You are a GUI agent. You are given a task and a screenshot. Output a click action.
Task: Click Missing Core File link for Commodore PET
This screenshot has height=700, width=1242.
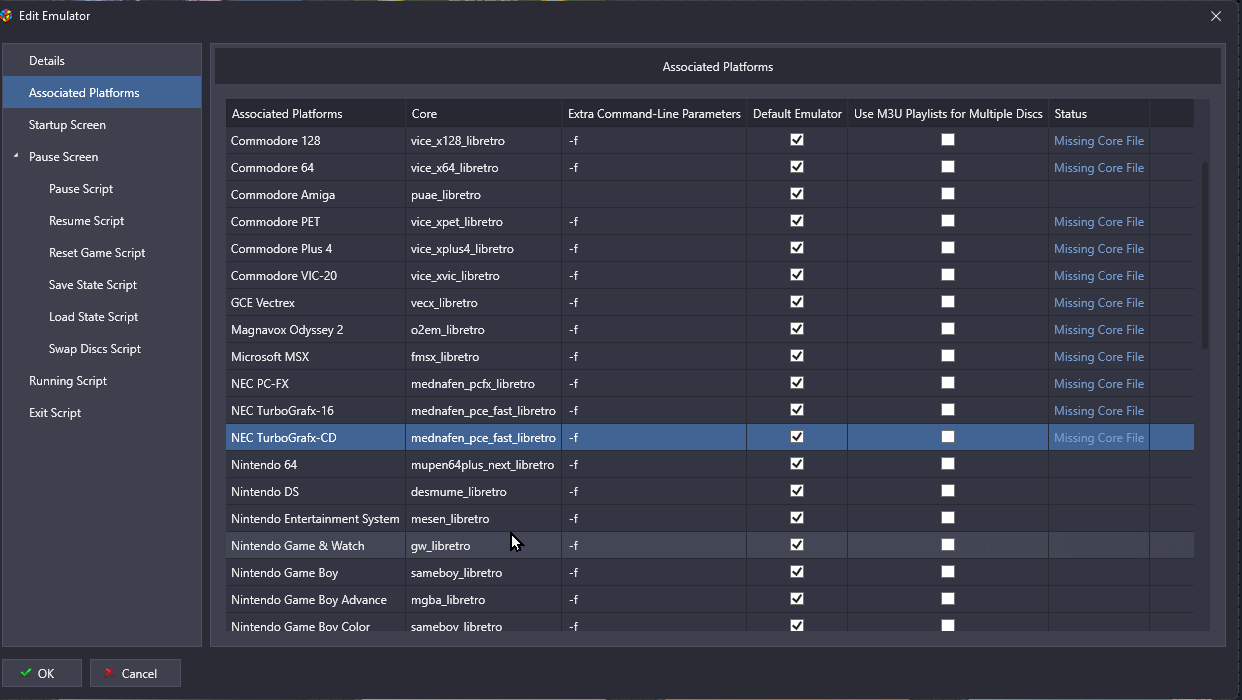pyautogui.click(x=1099, y=222)
